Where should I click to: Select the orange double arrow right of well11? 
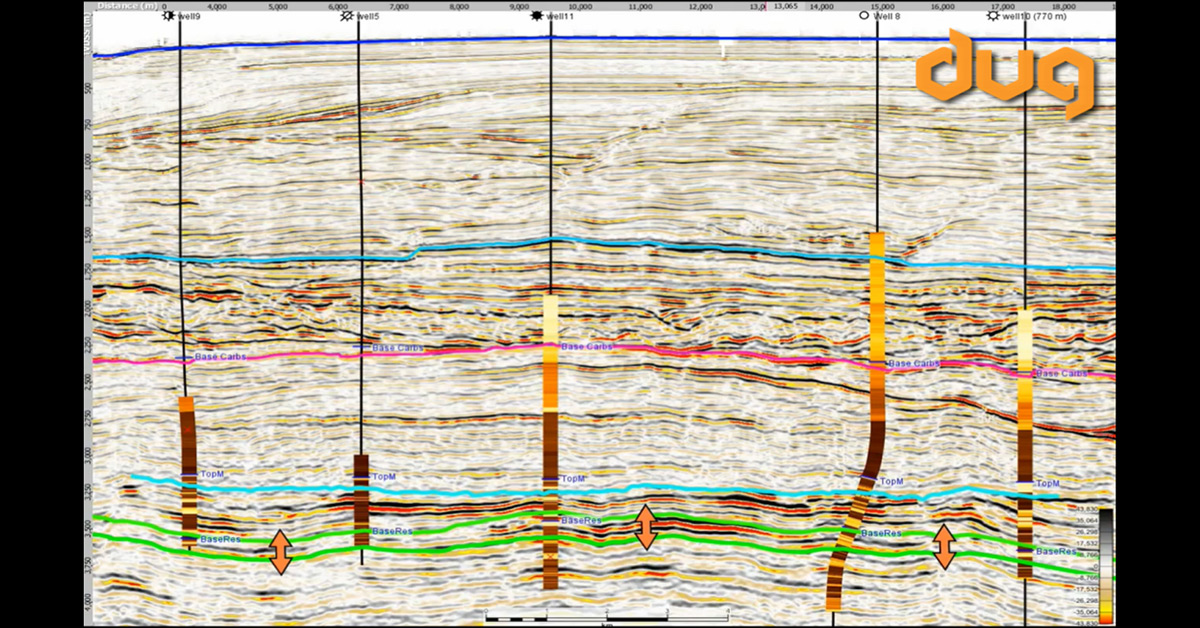tap(646, 527)
